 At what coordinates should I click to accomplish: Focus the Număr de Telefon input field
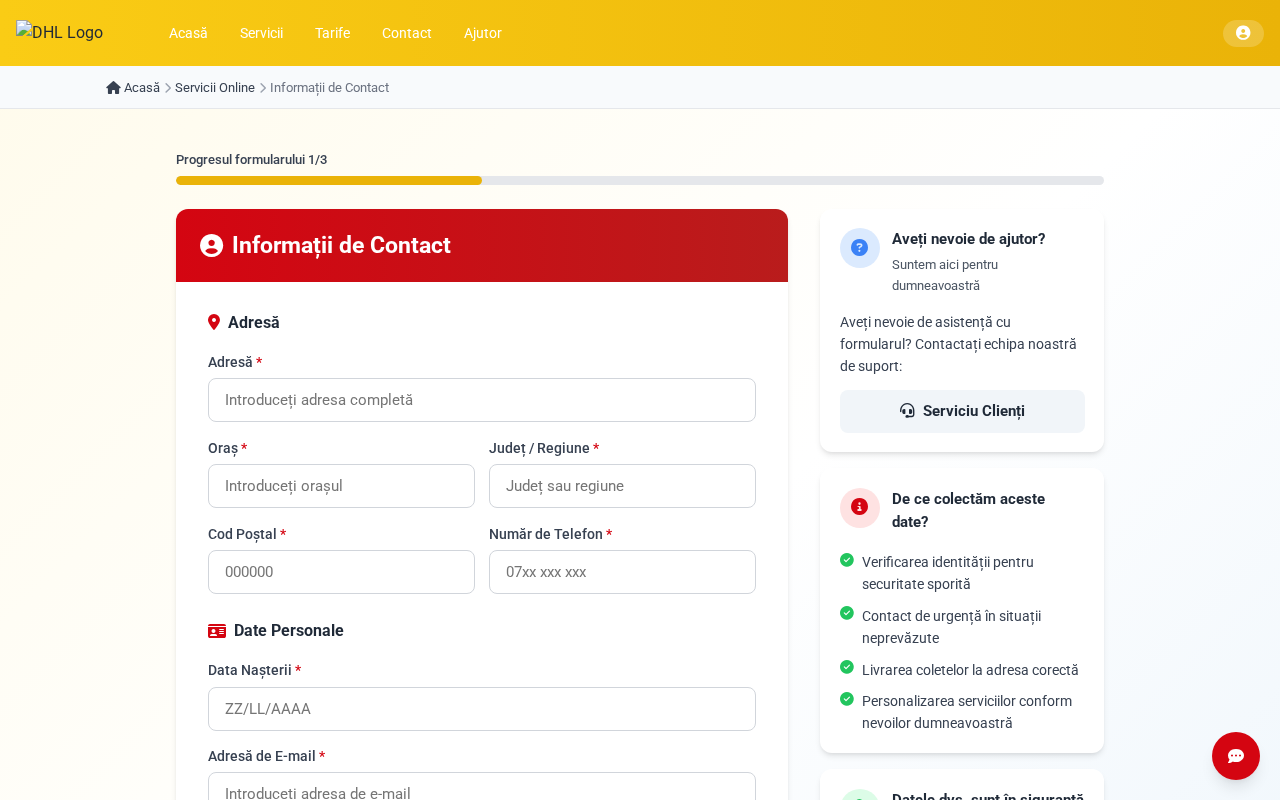point(622,572)
